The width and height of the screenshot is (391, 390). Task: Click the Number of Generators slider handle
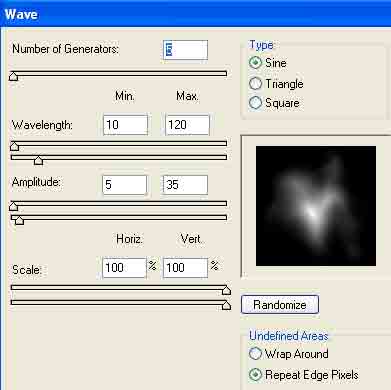click(13, 76)
